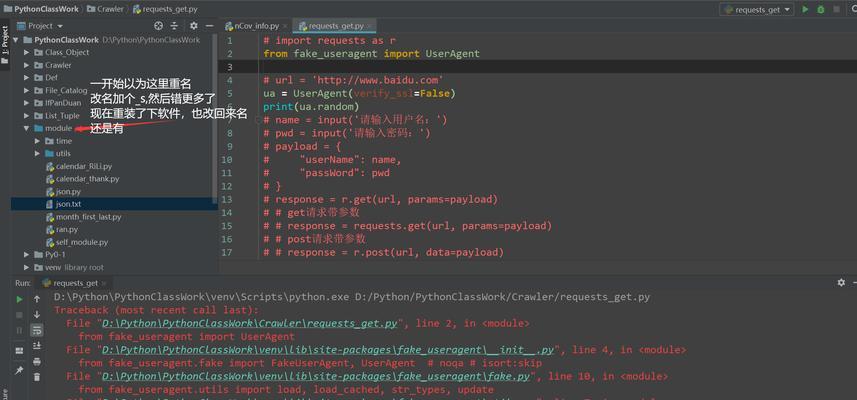Print the Run console output
Screen dimensions: 857x400
pyautogui.click(x=37, y=361)
